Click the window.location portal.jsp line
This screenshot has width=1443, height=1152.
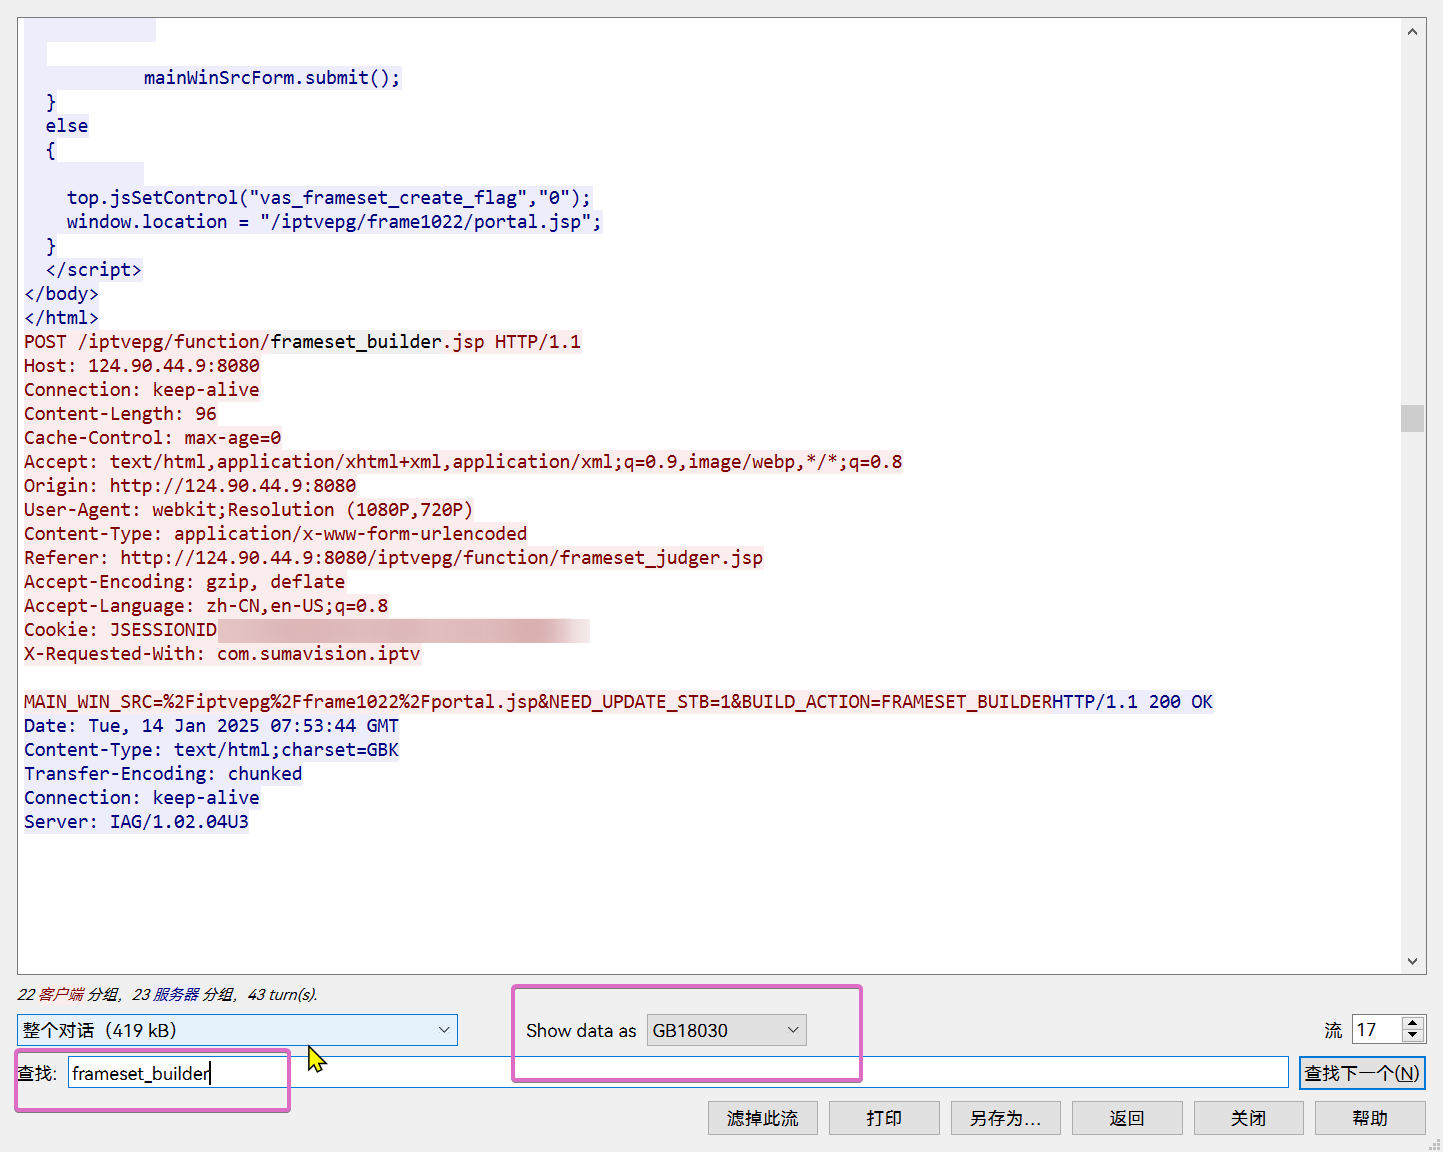click(x=334, y=222)
